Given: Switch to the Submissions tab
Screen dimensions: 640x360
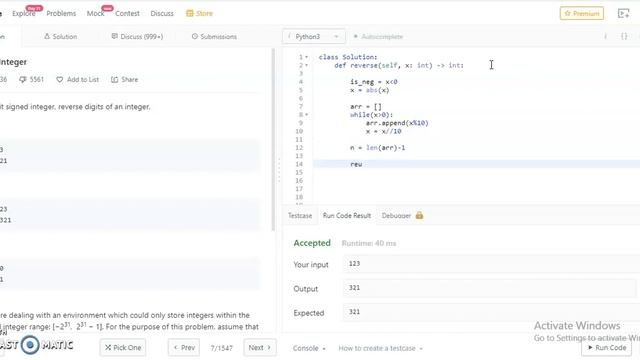Looking at the screenshot, I should 214,36.
